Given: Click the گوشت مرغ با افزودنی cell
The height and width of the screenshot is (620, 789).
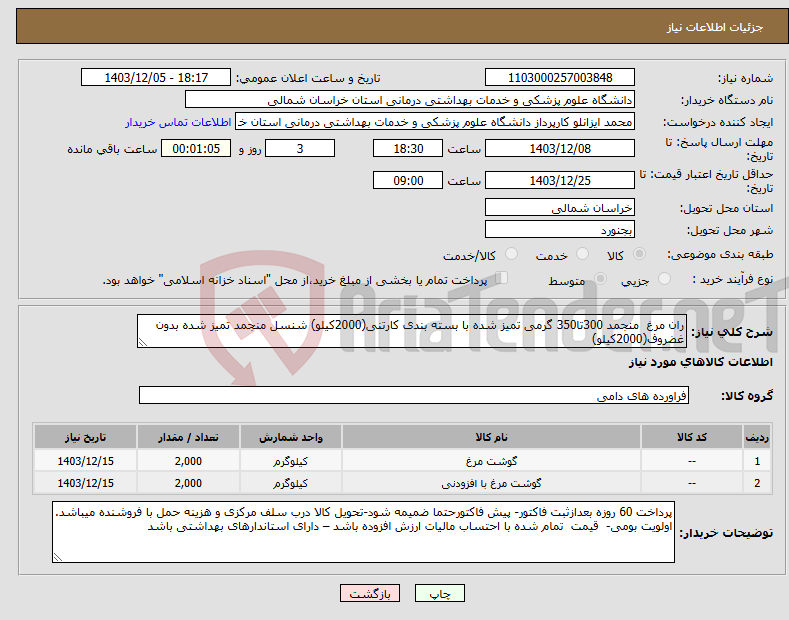Looking at the screenshot, I should 491,483.
